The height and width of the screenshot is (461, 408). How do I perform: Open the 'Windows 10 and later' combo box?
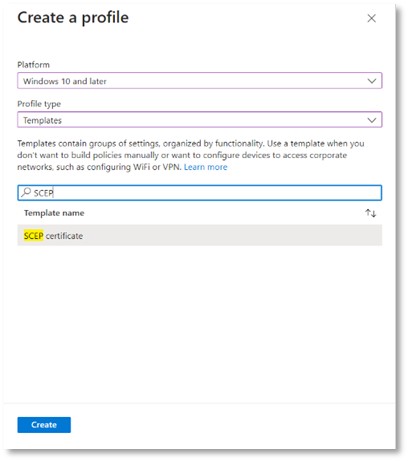[x=199, y=81]
